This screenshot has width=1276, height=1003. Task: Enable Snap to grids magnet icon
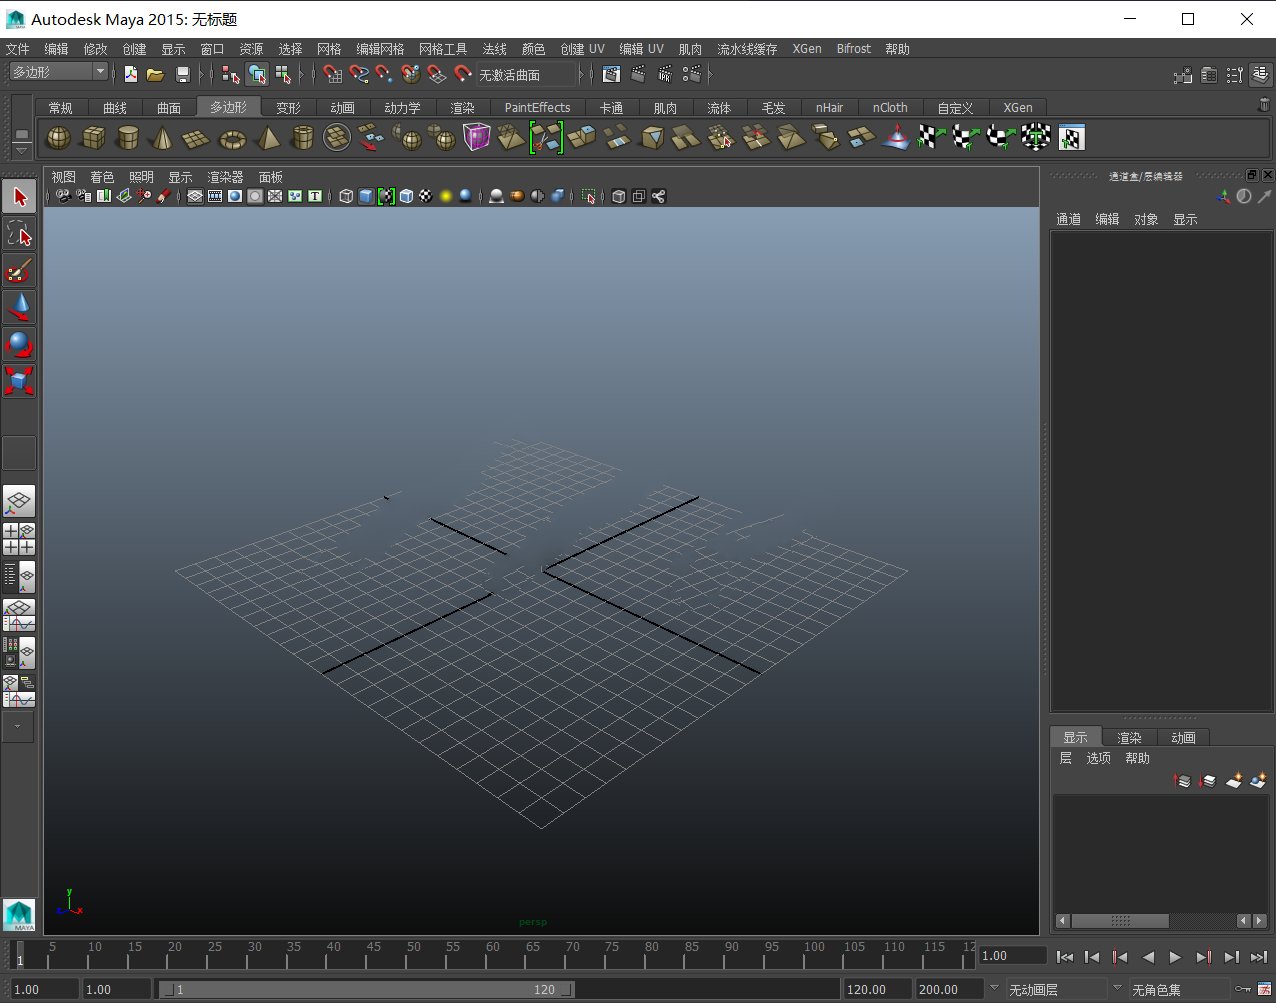(x=333, y=74)
